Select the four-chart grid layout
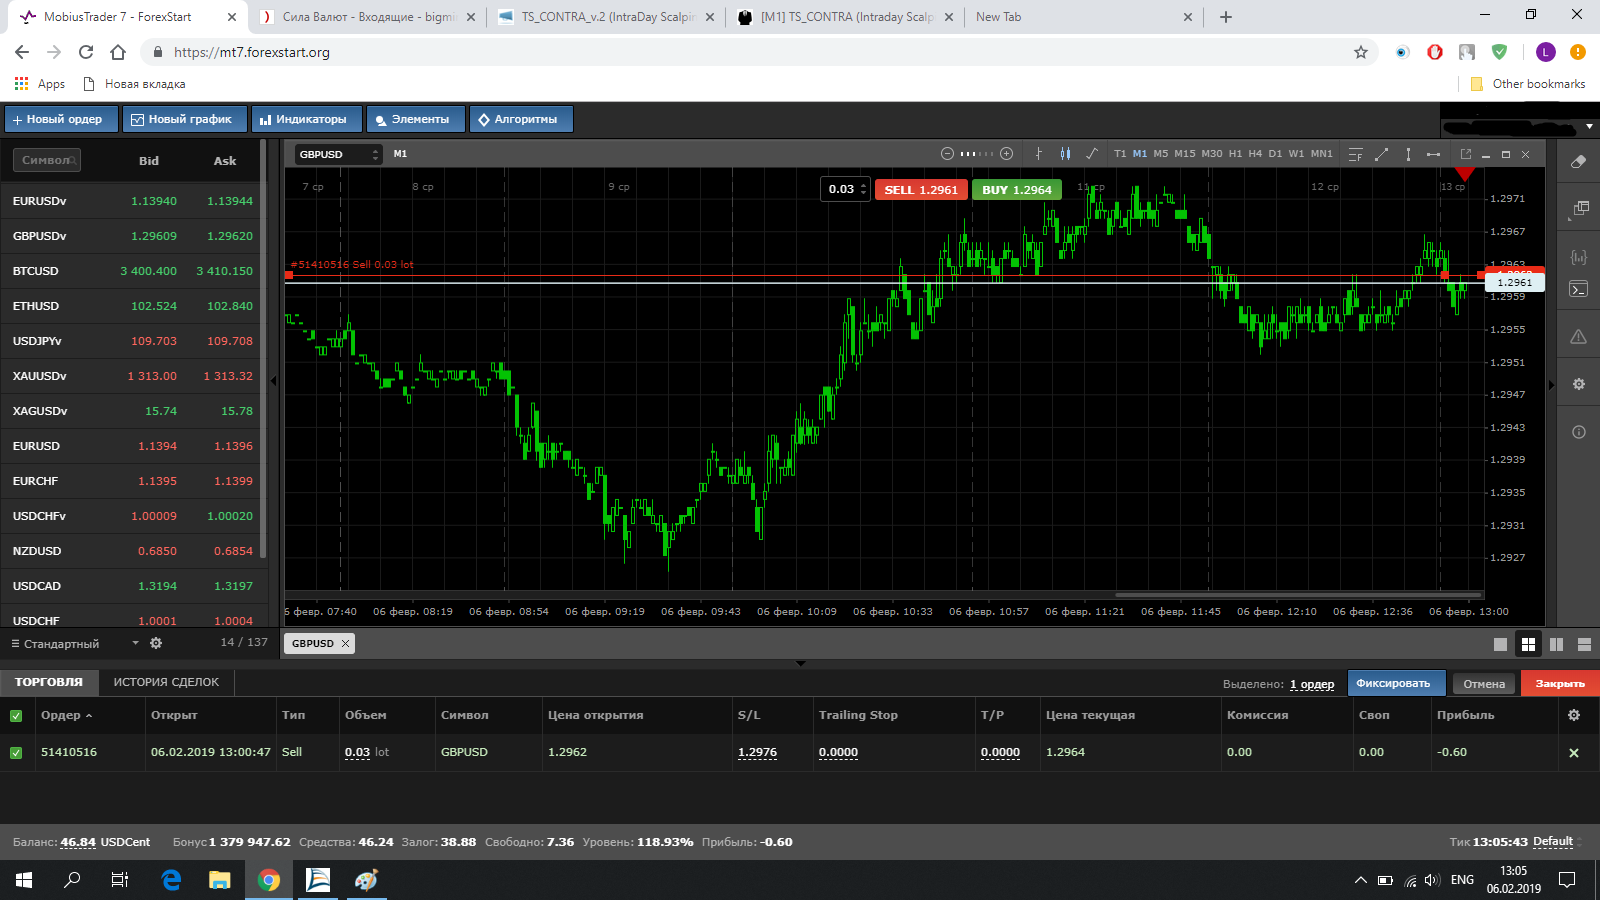Image resolution: width=1600 pixels, height=900 pixels. (x=1528, y=644)
